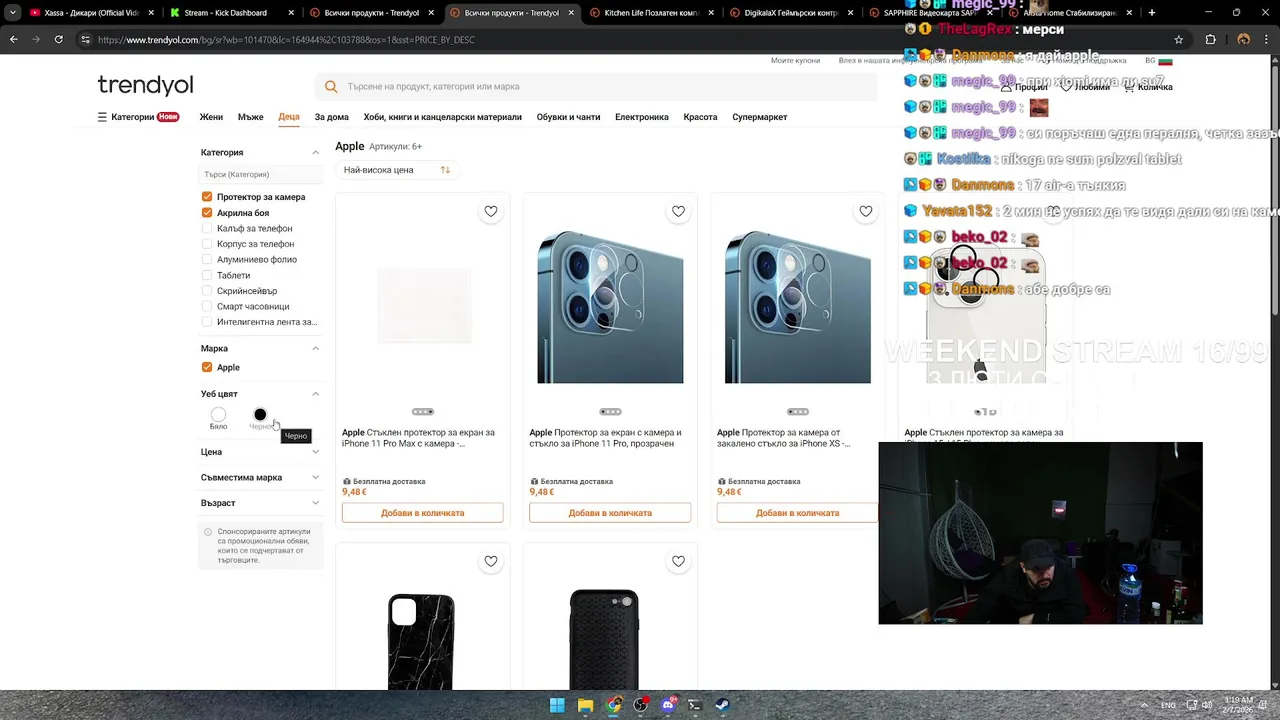This screenshot has height=720, width=1280.
Task: Click the sort order arrows icon
Action: tap(445, 170)
